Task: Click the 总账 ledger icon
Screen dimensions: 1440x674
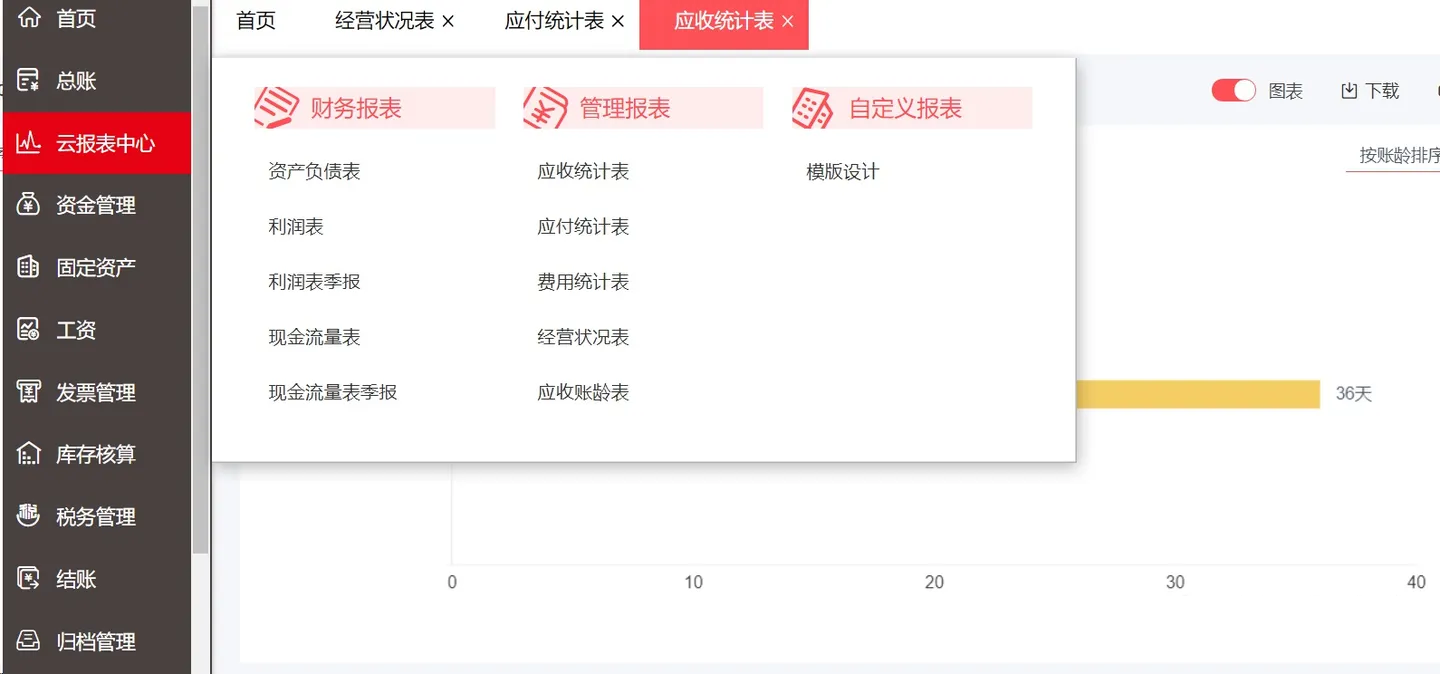Action: pos(29,81)
